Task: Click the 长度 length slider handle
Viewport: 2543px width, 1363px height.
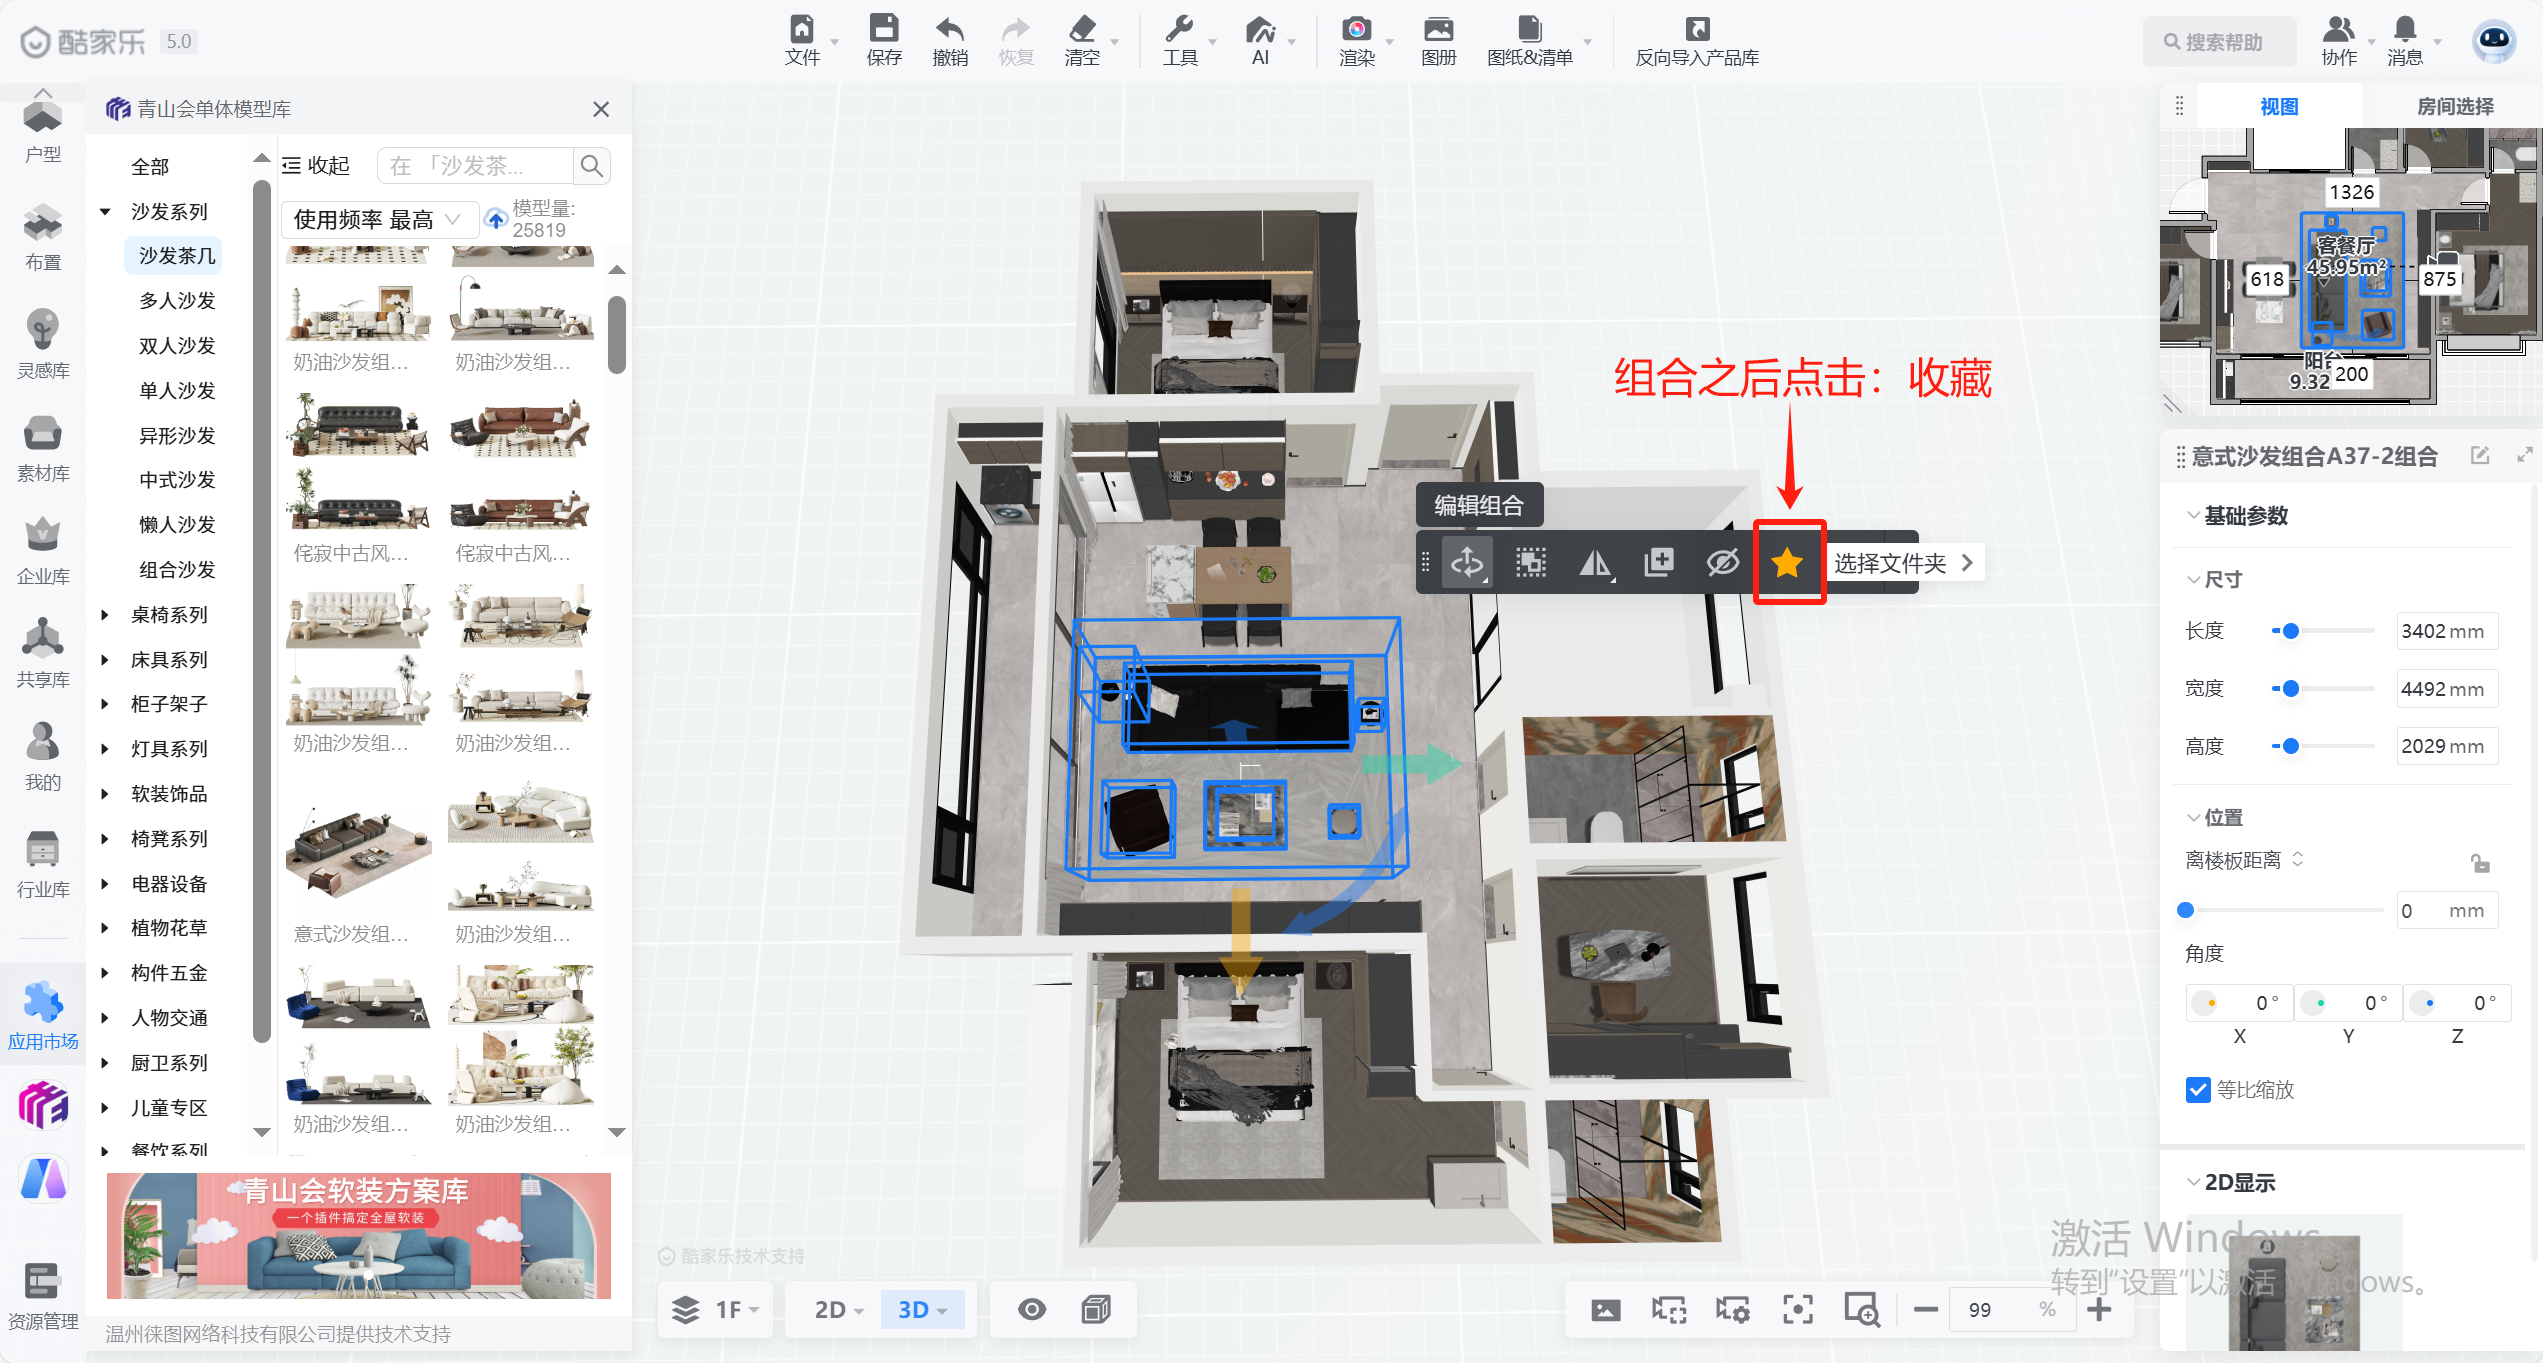Action: pyautogui.click(x=2290, y=631)
